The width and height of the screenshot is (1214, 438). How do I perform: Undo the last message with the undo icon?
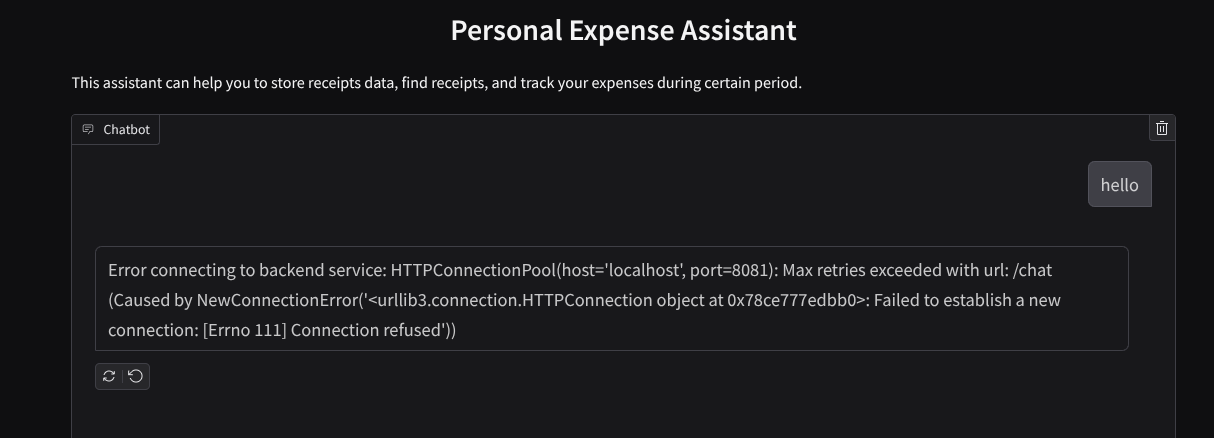136,376
